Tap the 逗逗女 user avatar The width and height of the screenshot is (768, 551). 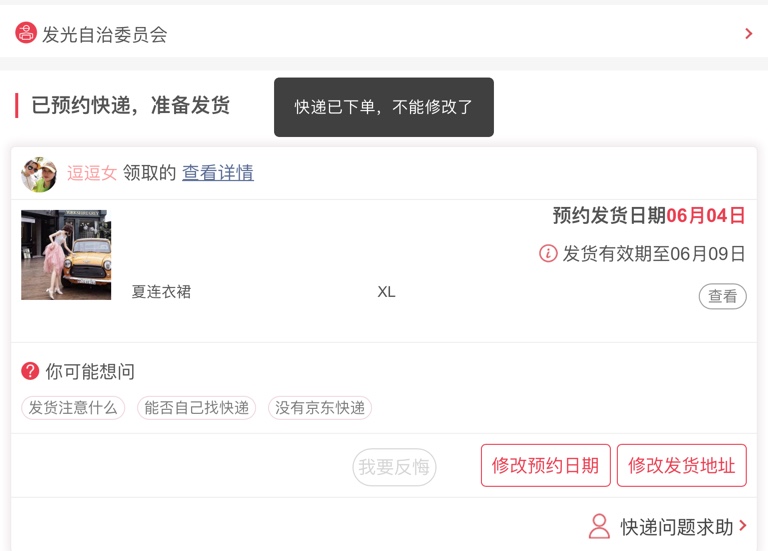(x=39, y=174)
